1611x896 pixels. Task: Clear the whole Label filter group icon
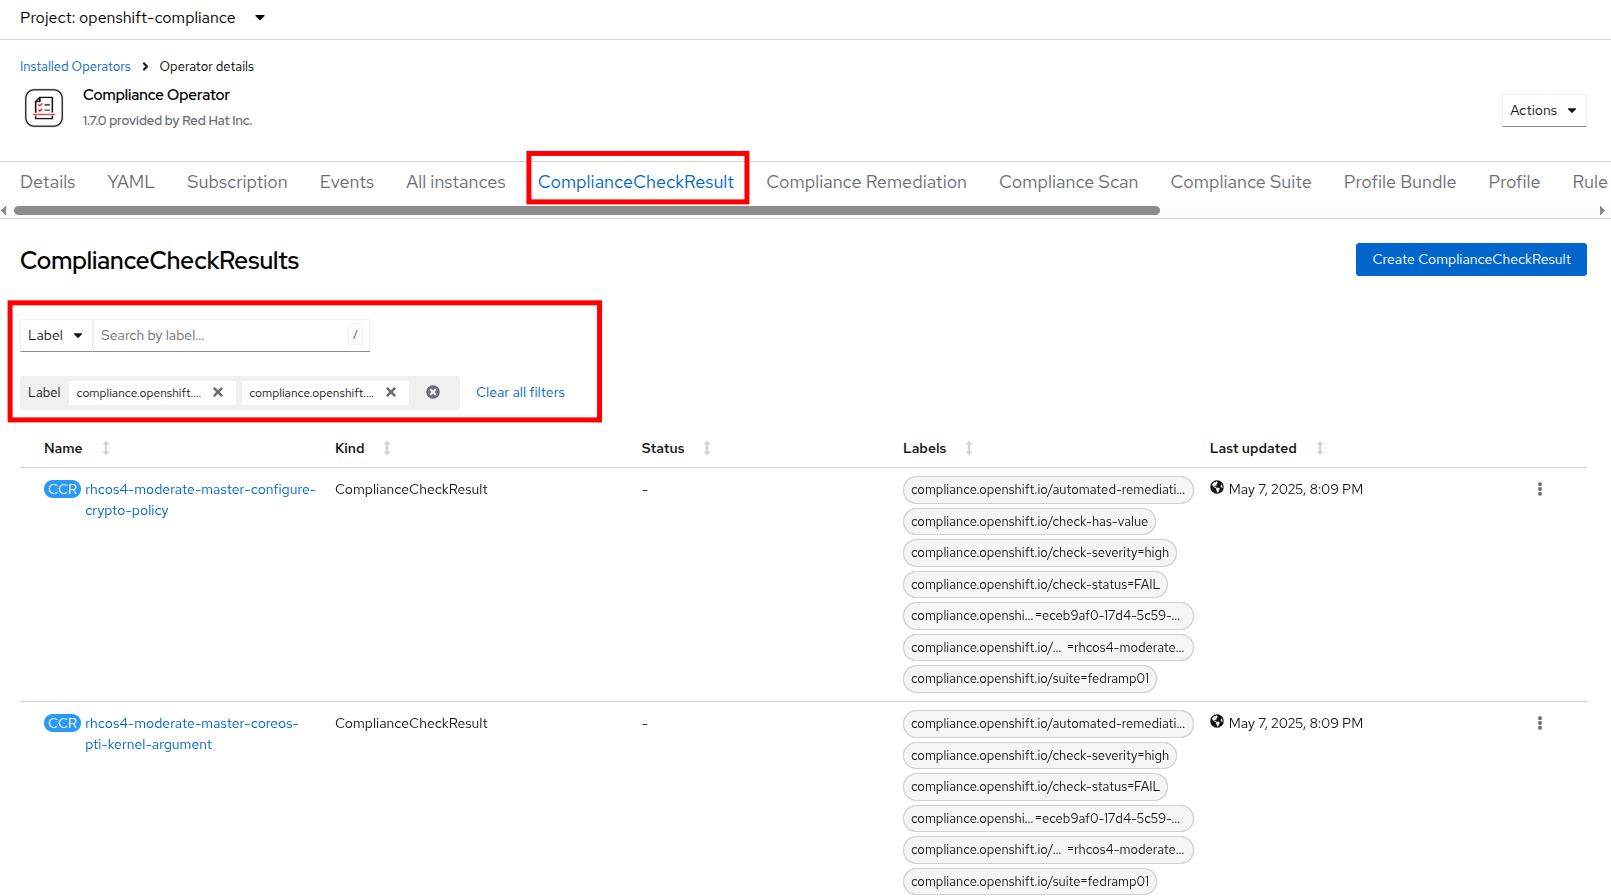coord(433,392)
